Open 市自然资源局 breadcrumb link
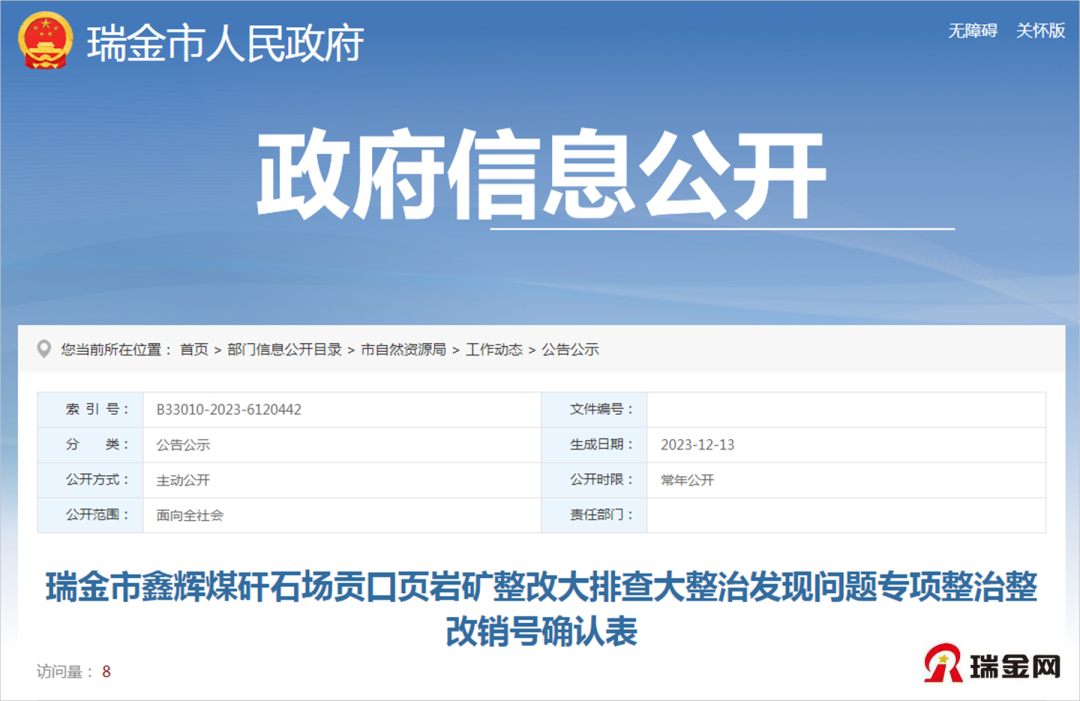1080x701 pixels. (x=403, y=350)
